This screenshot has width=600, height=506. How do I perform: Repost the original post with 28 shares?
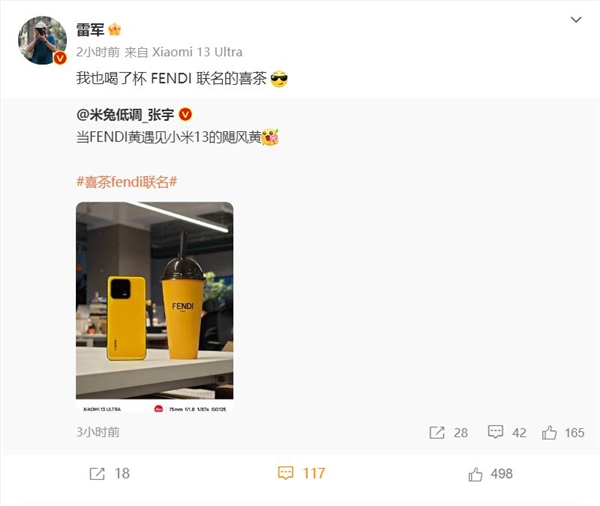(x=448, y=433)
